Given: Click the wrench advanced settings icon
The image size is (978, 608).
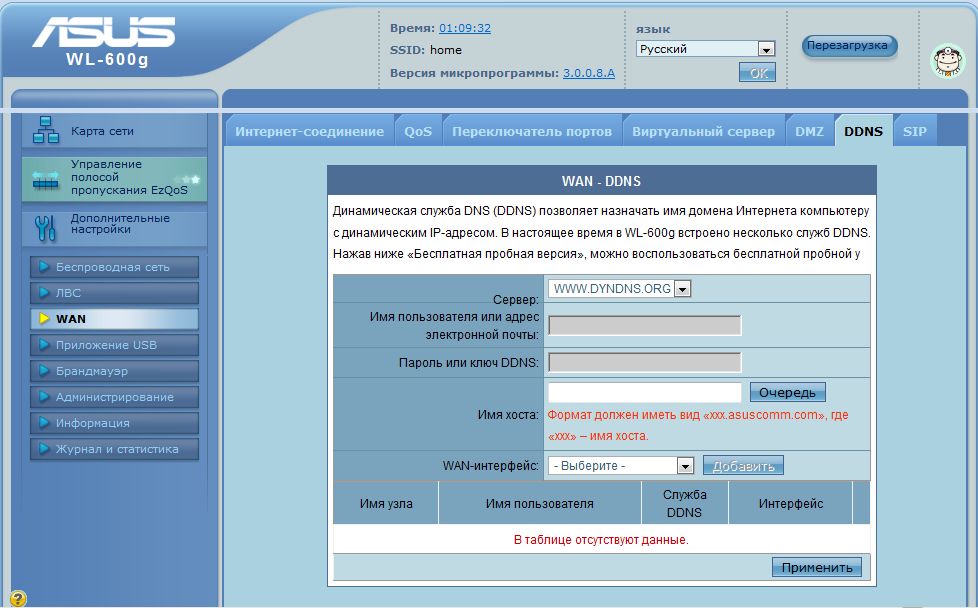Looking at the screenshot, I should click(x=45, y=228).
